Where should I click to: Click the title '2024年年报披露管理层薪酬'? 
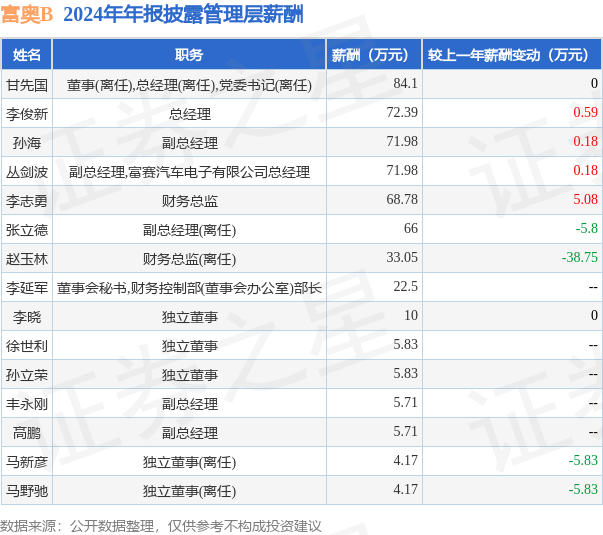[183, 15]
